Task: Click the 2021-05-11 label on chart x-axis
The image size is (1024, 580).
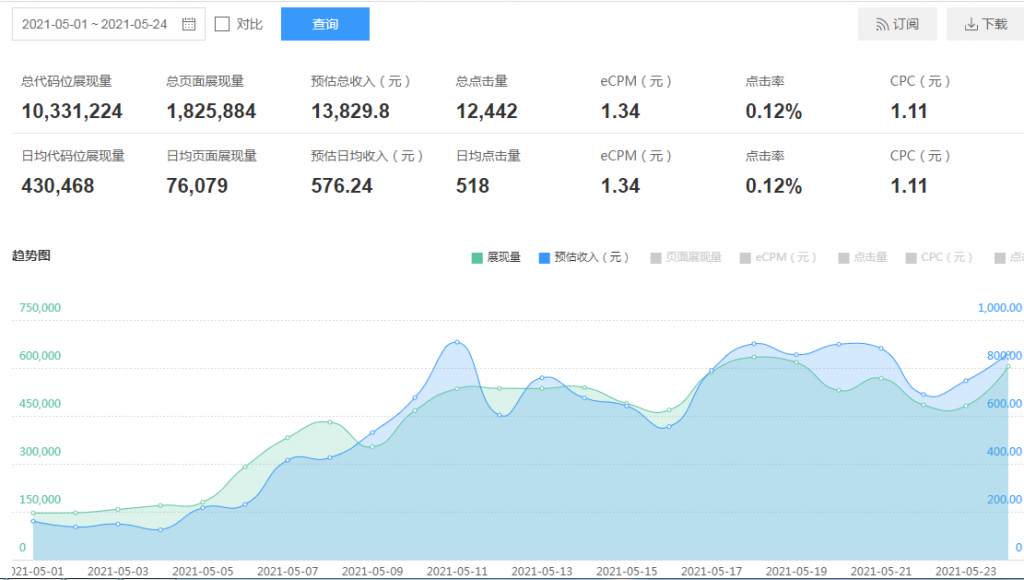Action: pos(457,571)
